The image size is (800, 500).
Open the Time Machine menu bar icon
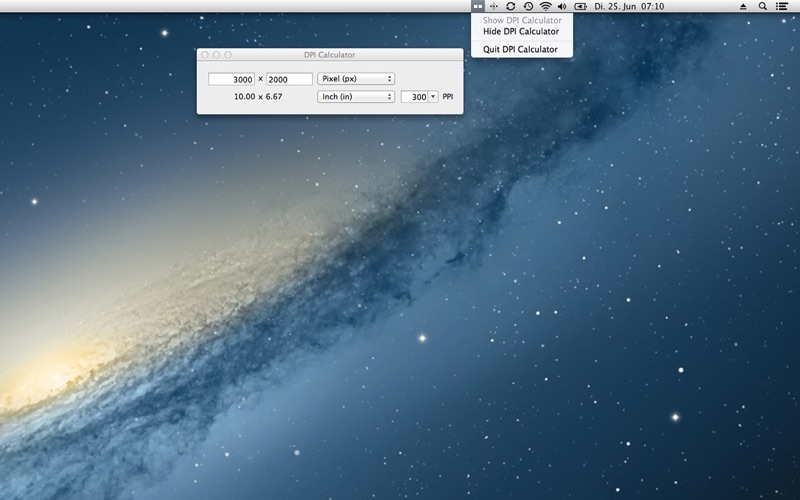pos(528,6)
